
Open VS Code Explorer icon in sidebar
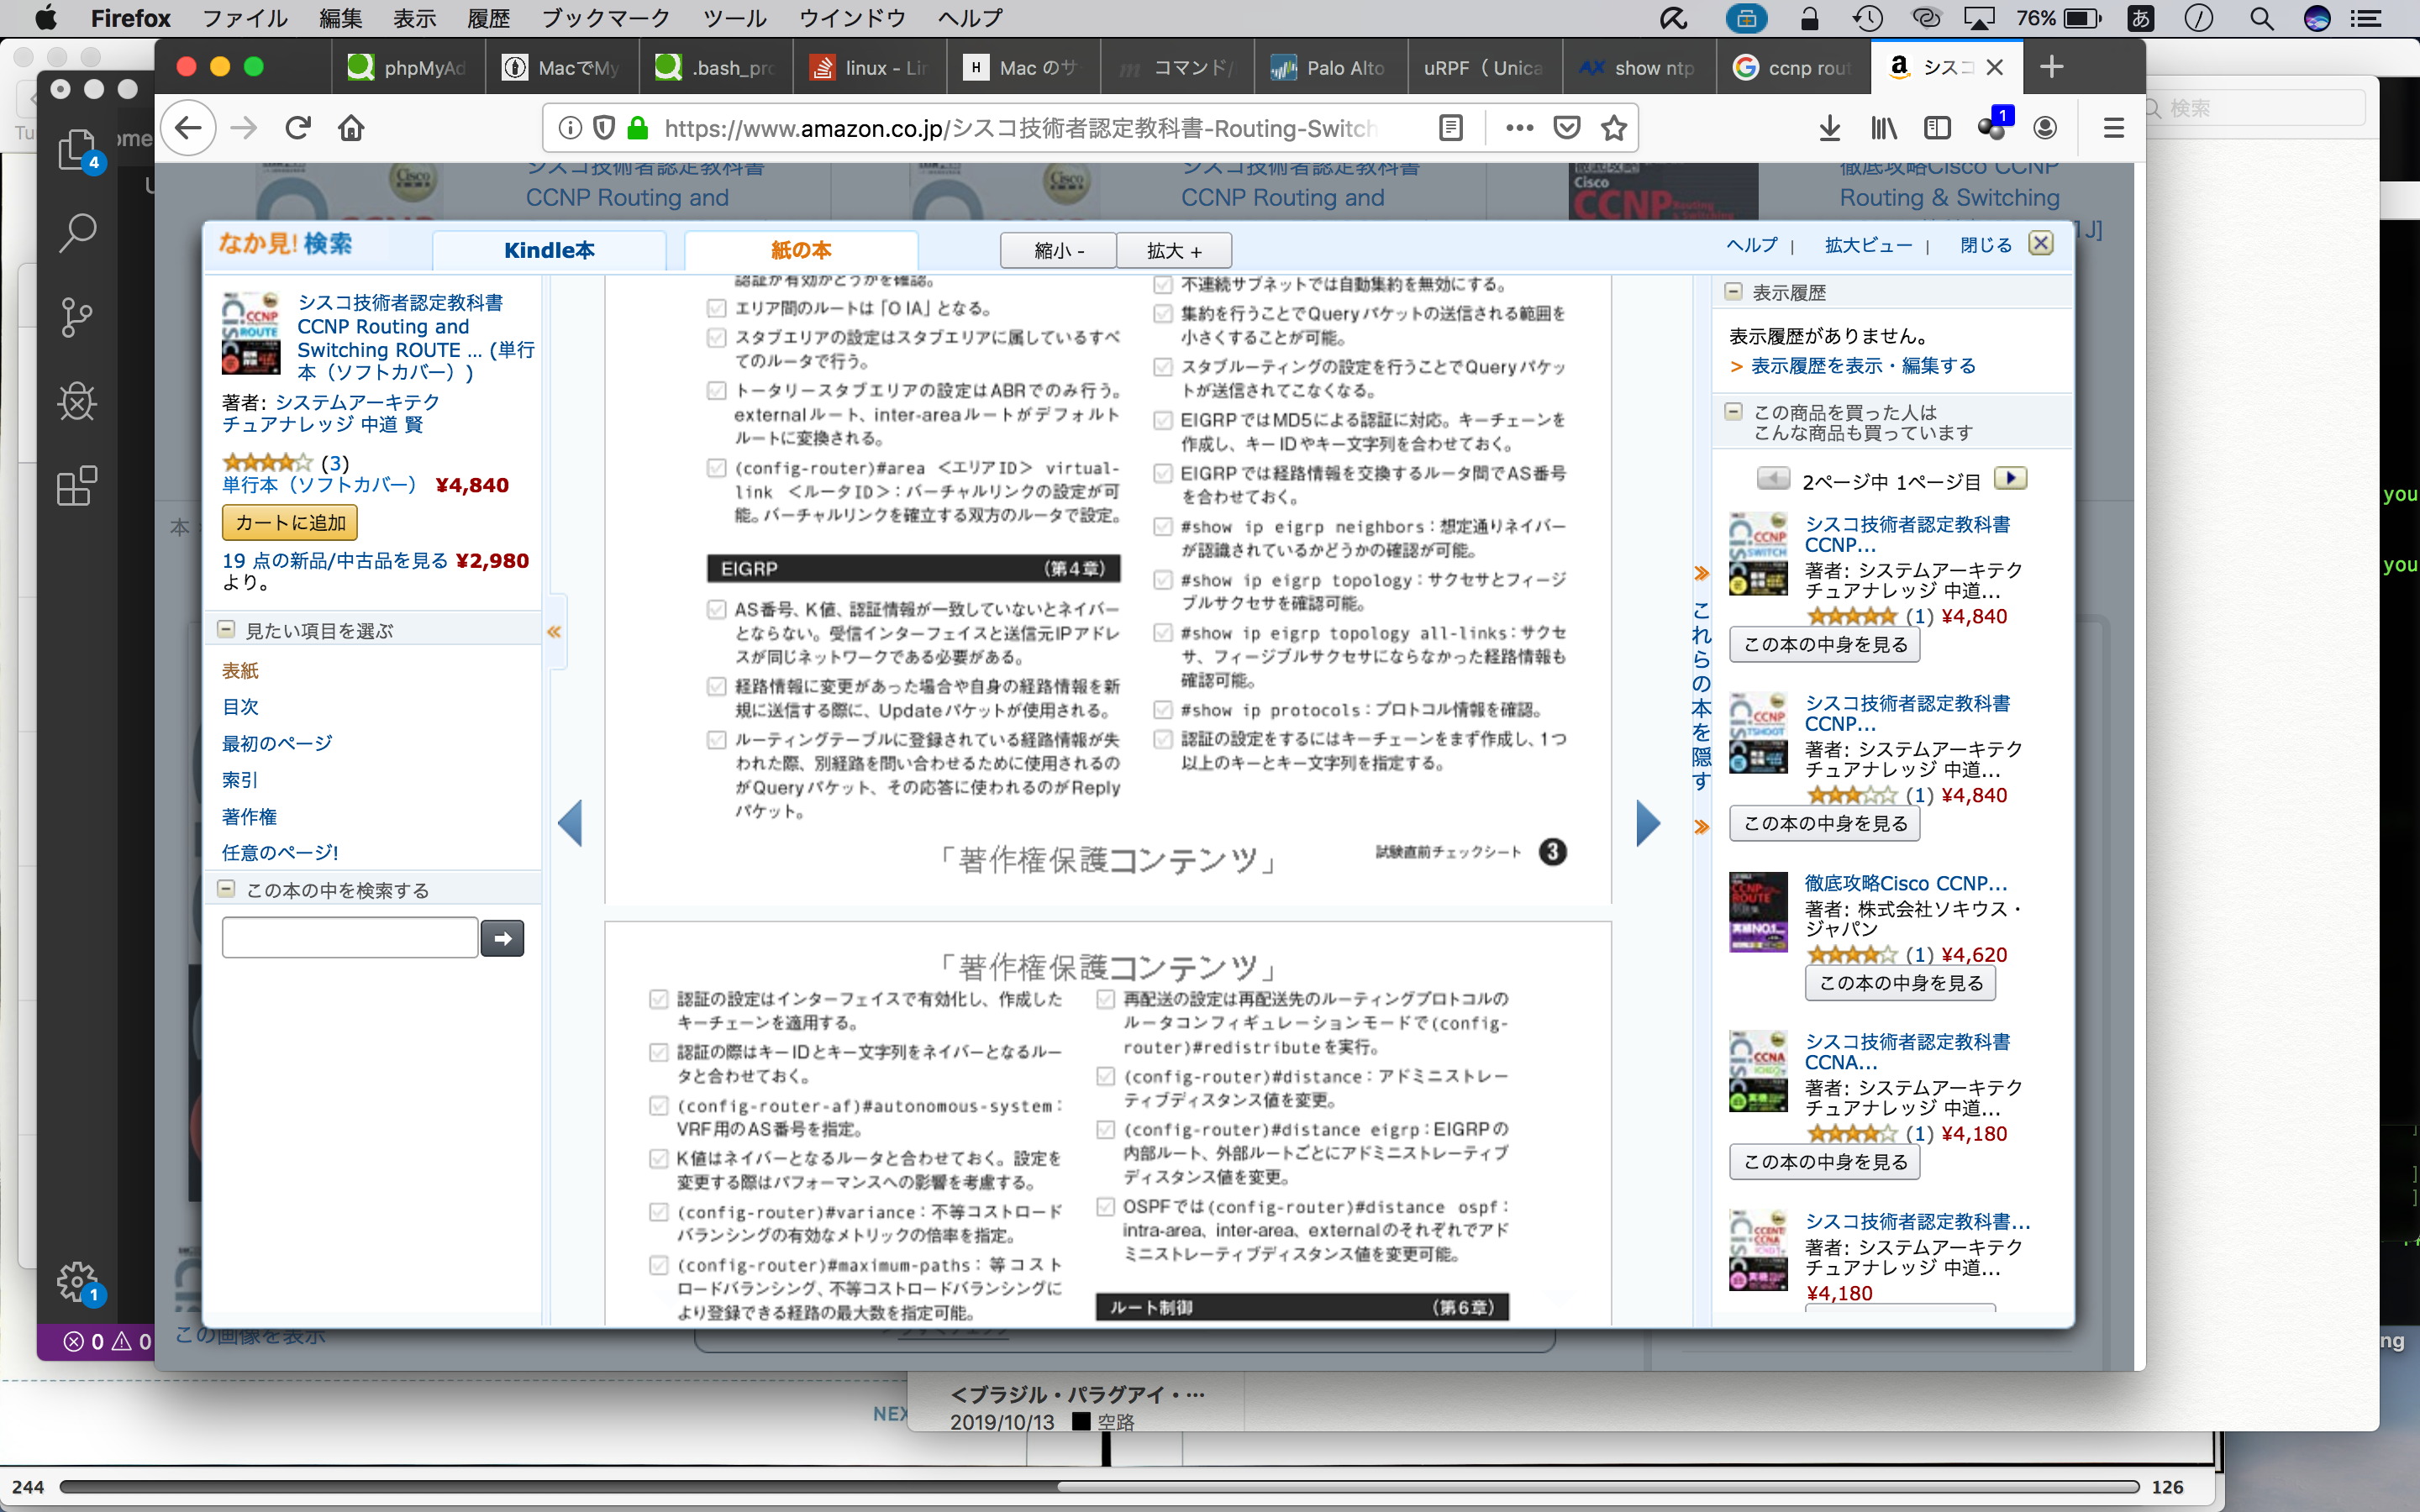[77, 150]
